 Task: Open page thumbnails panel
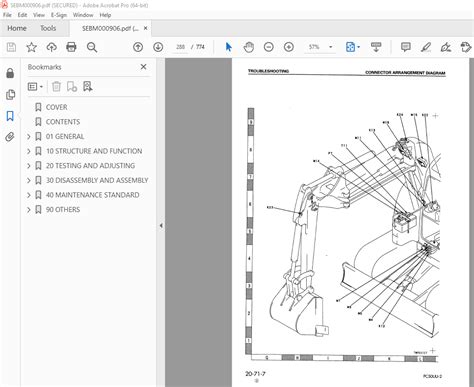[10, 95]
